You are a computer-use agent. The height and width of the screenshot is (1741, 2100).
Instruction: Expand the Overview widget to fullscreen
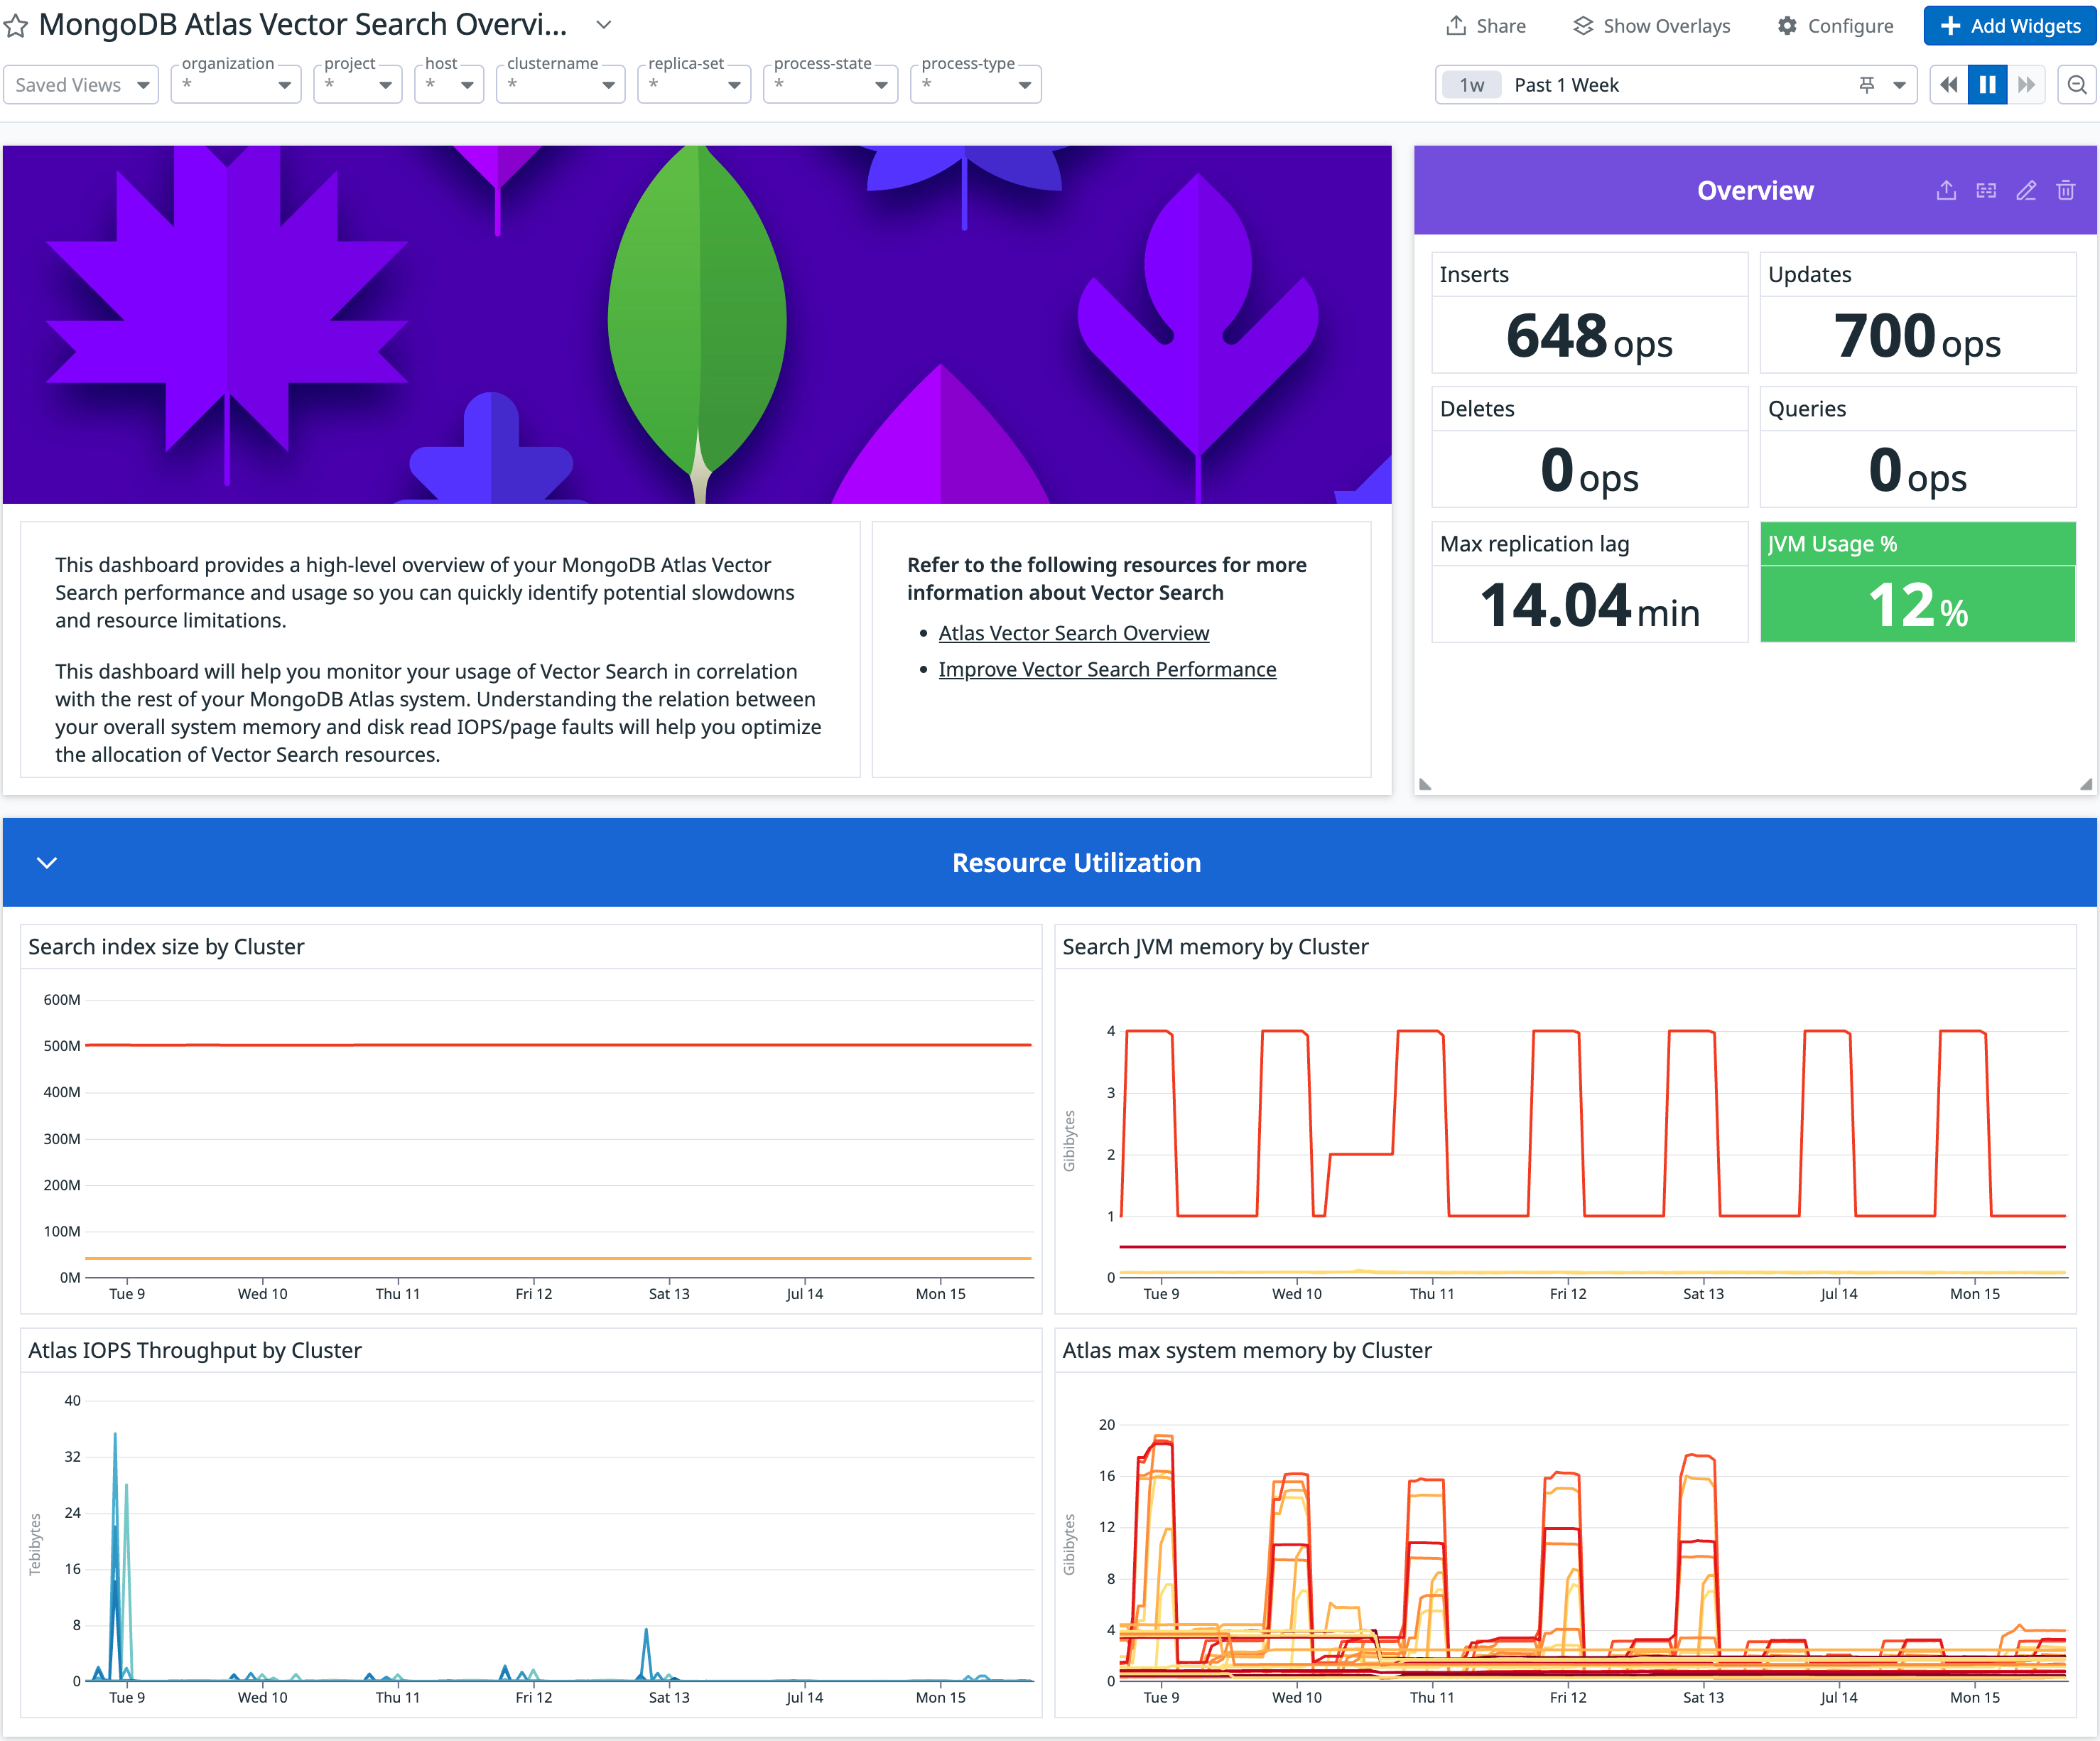1987,190
